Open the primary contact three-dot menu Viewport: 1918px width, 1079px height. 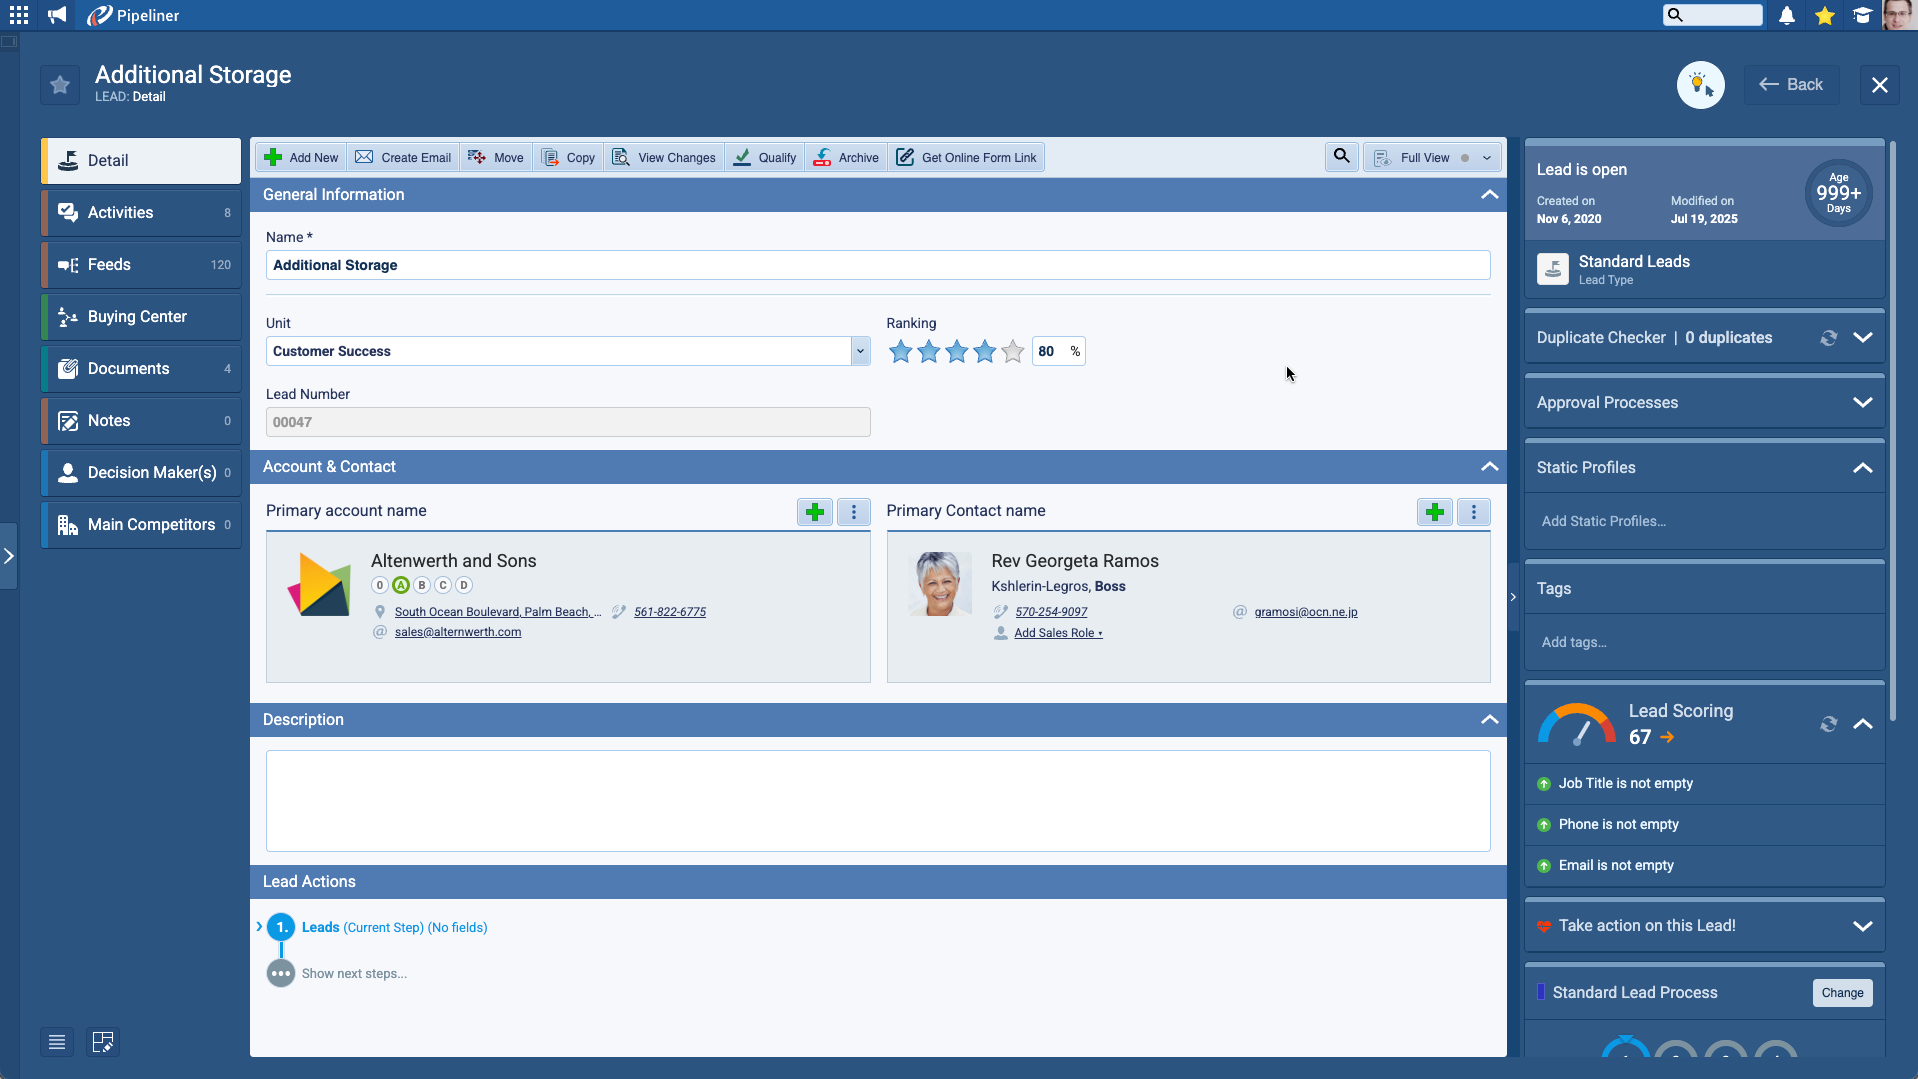(1473, 512)
